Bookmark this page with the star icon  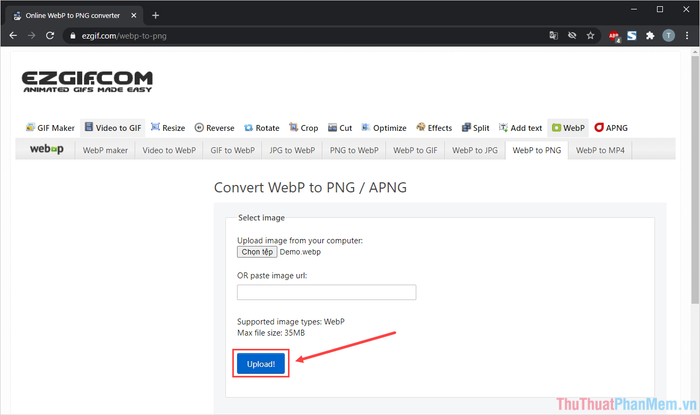click(x=591, y=35)
